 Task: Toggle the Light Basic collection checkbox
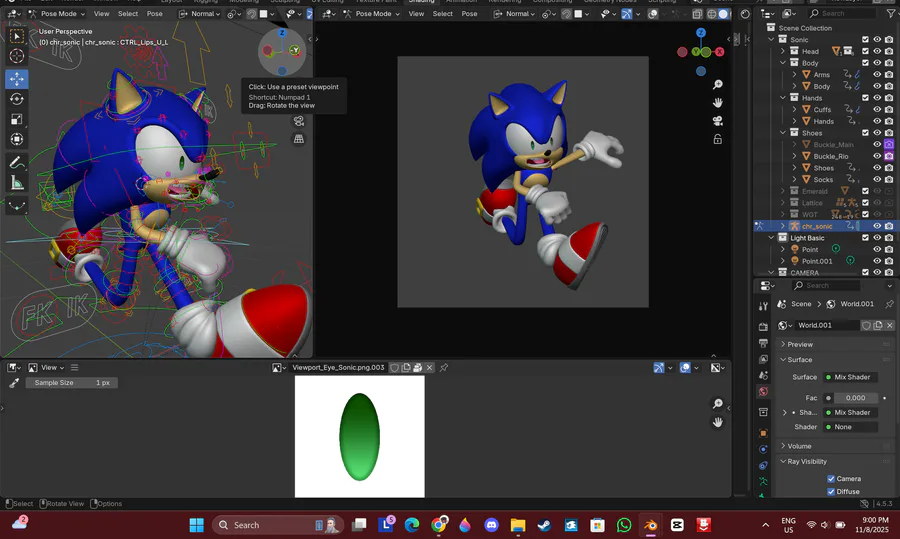pyautogui.click(x=866, y=238)
